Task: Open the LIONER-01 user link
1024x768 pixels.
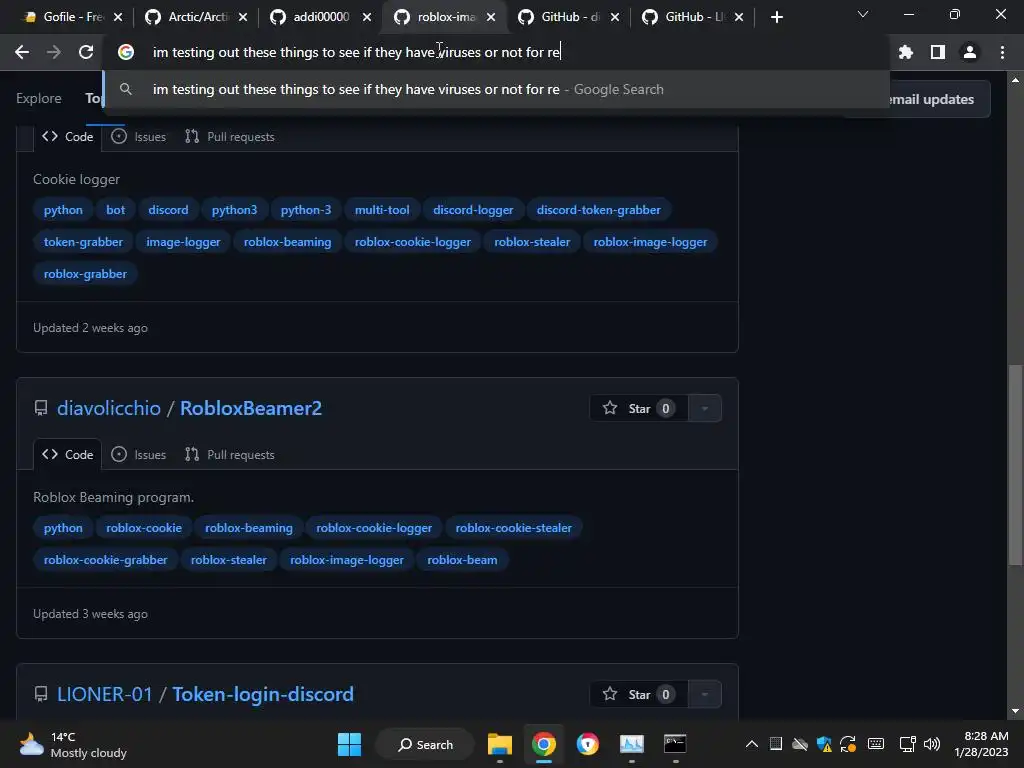Action: coord(104,694)
